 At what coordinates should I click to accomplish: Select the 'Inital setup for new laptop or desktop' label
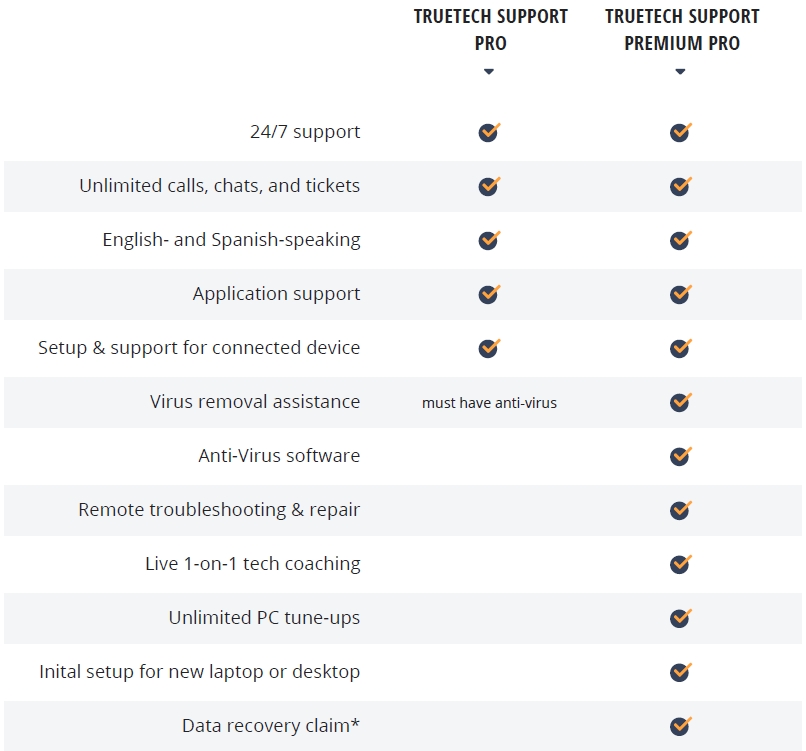pos(199,672)
